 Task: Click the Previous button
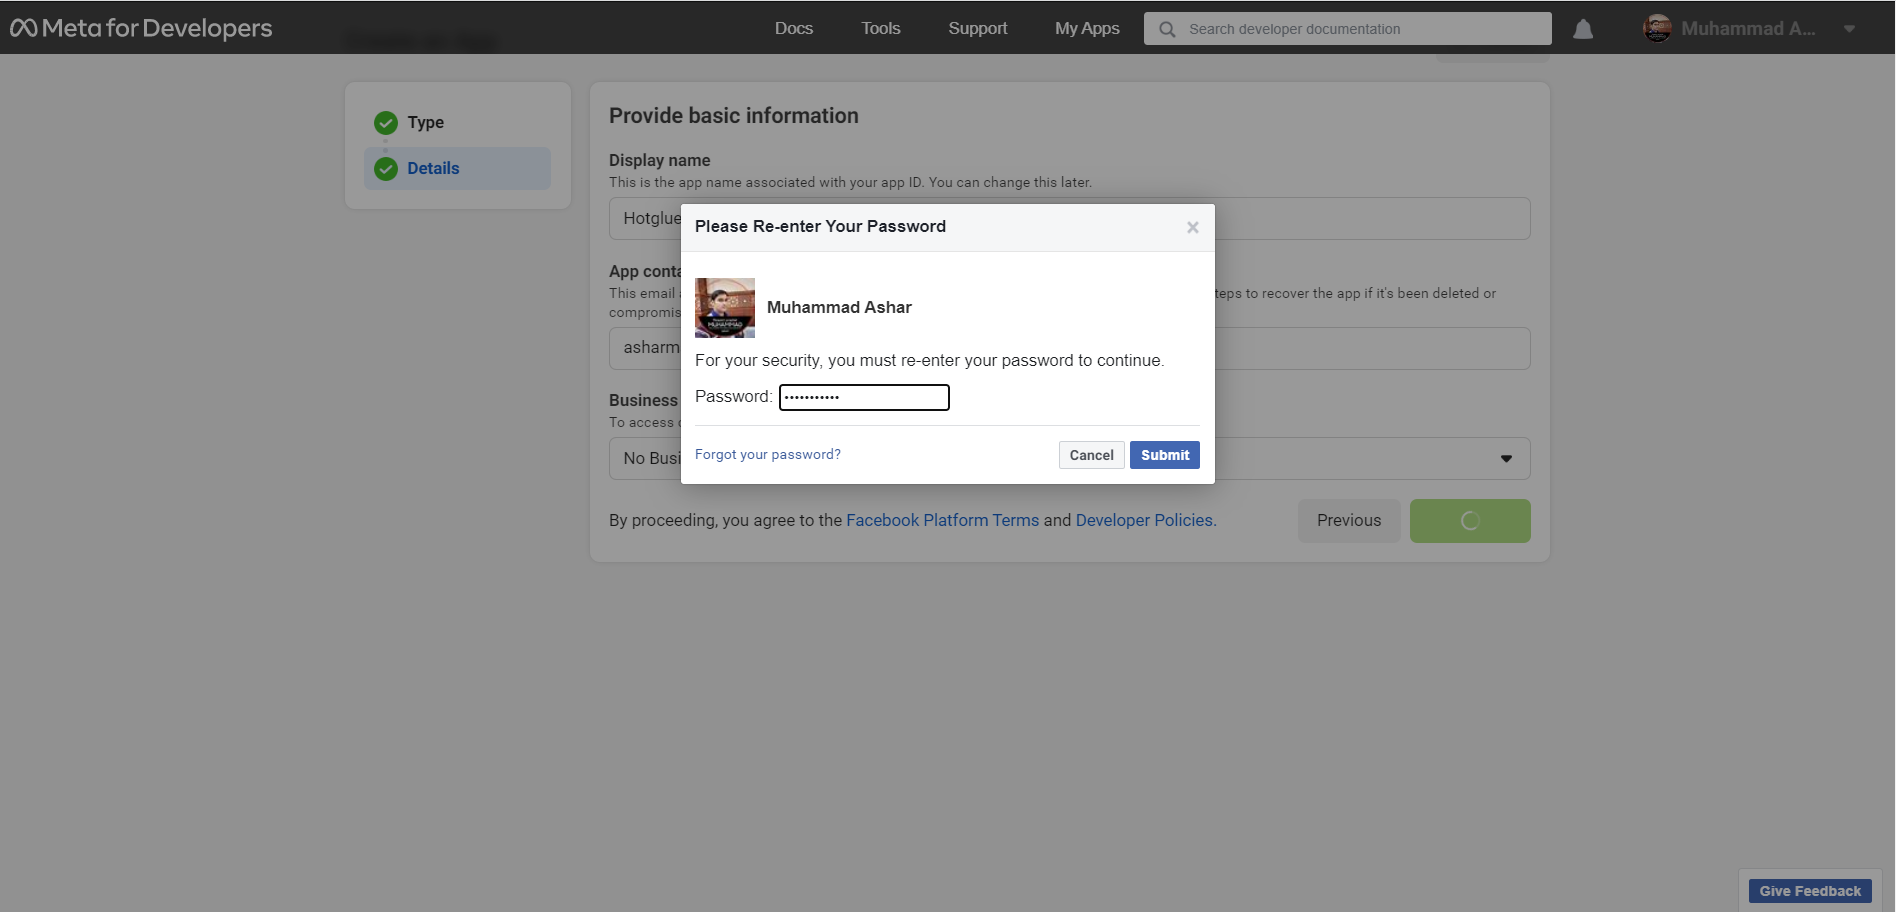click(1349, 521)
